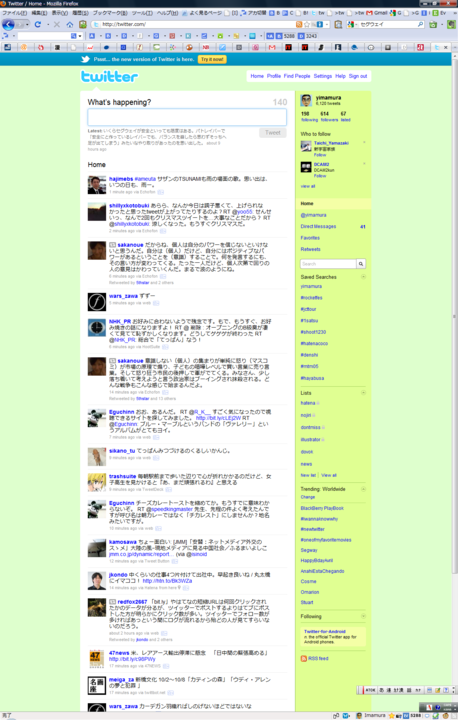The height and width of the screenshot is (720, 458).
Task: Click Change under Trending Worldwide
Action: click(308, 497)
